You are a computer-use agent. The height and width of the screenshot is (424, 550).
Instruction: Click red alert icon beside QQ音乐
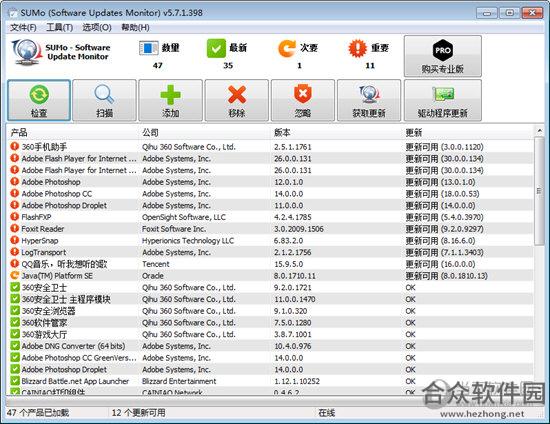click(x=14, y=263)
